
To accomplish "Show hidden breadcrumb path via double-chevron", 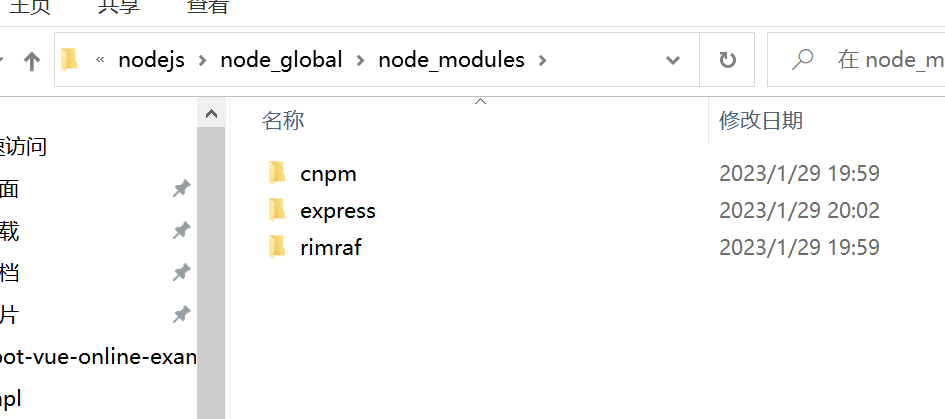I will tap(100, 60).
